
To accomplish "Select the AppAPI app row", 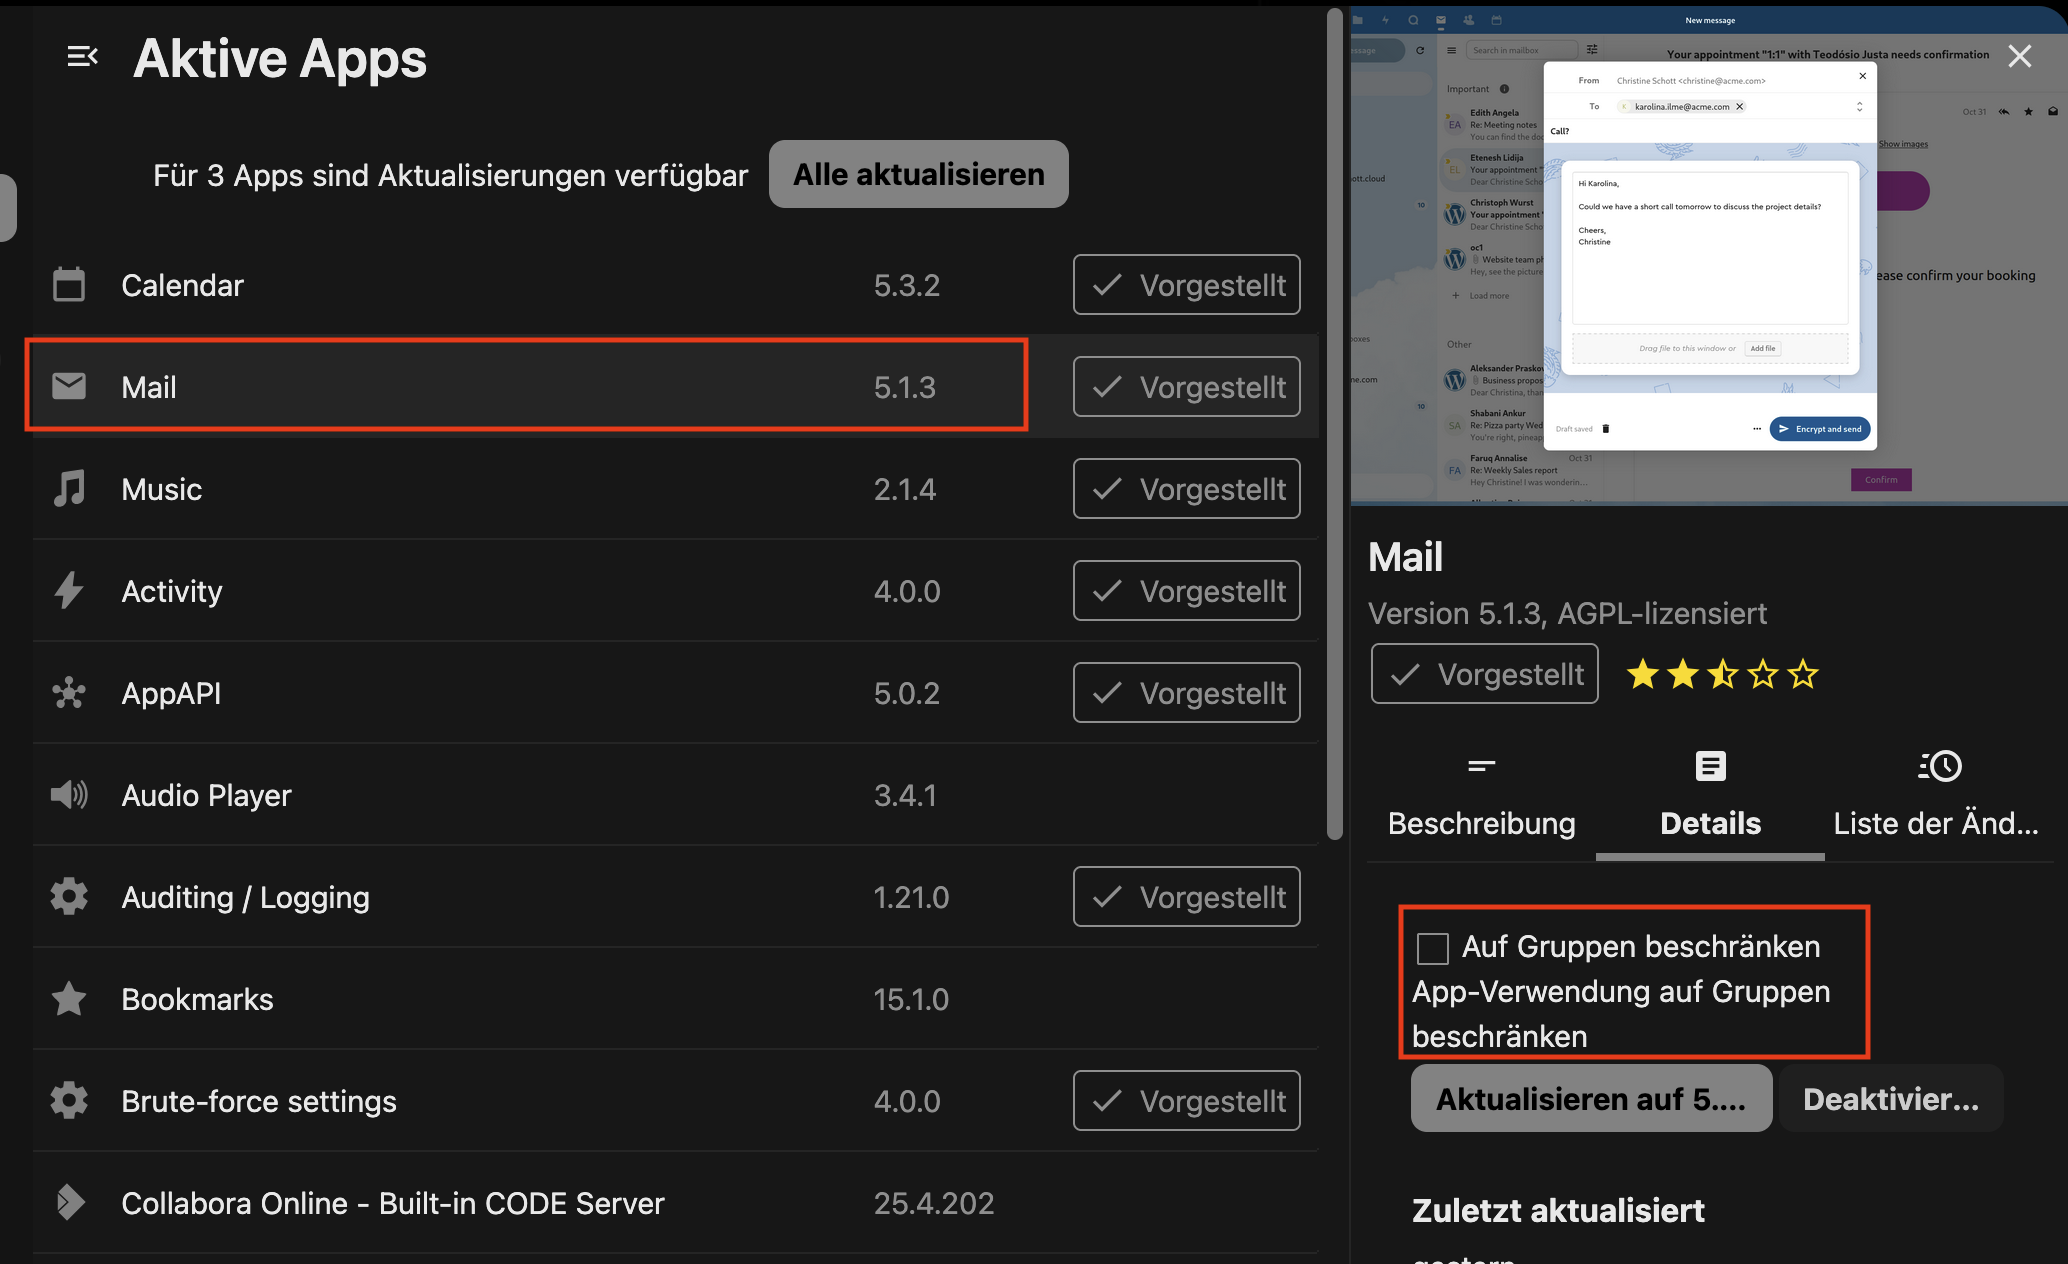I will [x=675, y=693].
